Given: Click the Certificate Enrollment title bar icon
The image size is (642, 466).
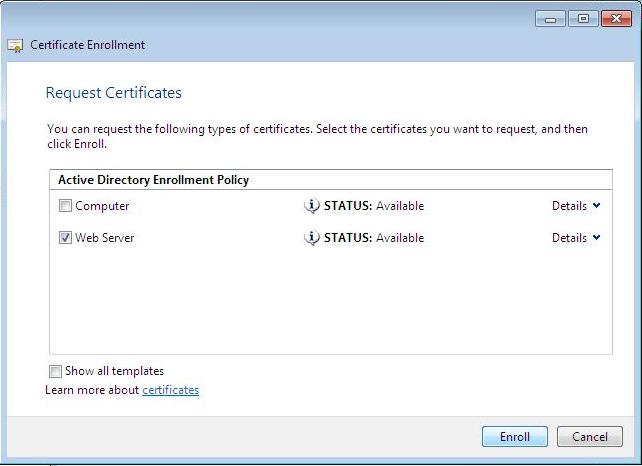Looking at the screenshot, I should 15,45.
